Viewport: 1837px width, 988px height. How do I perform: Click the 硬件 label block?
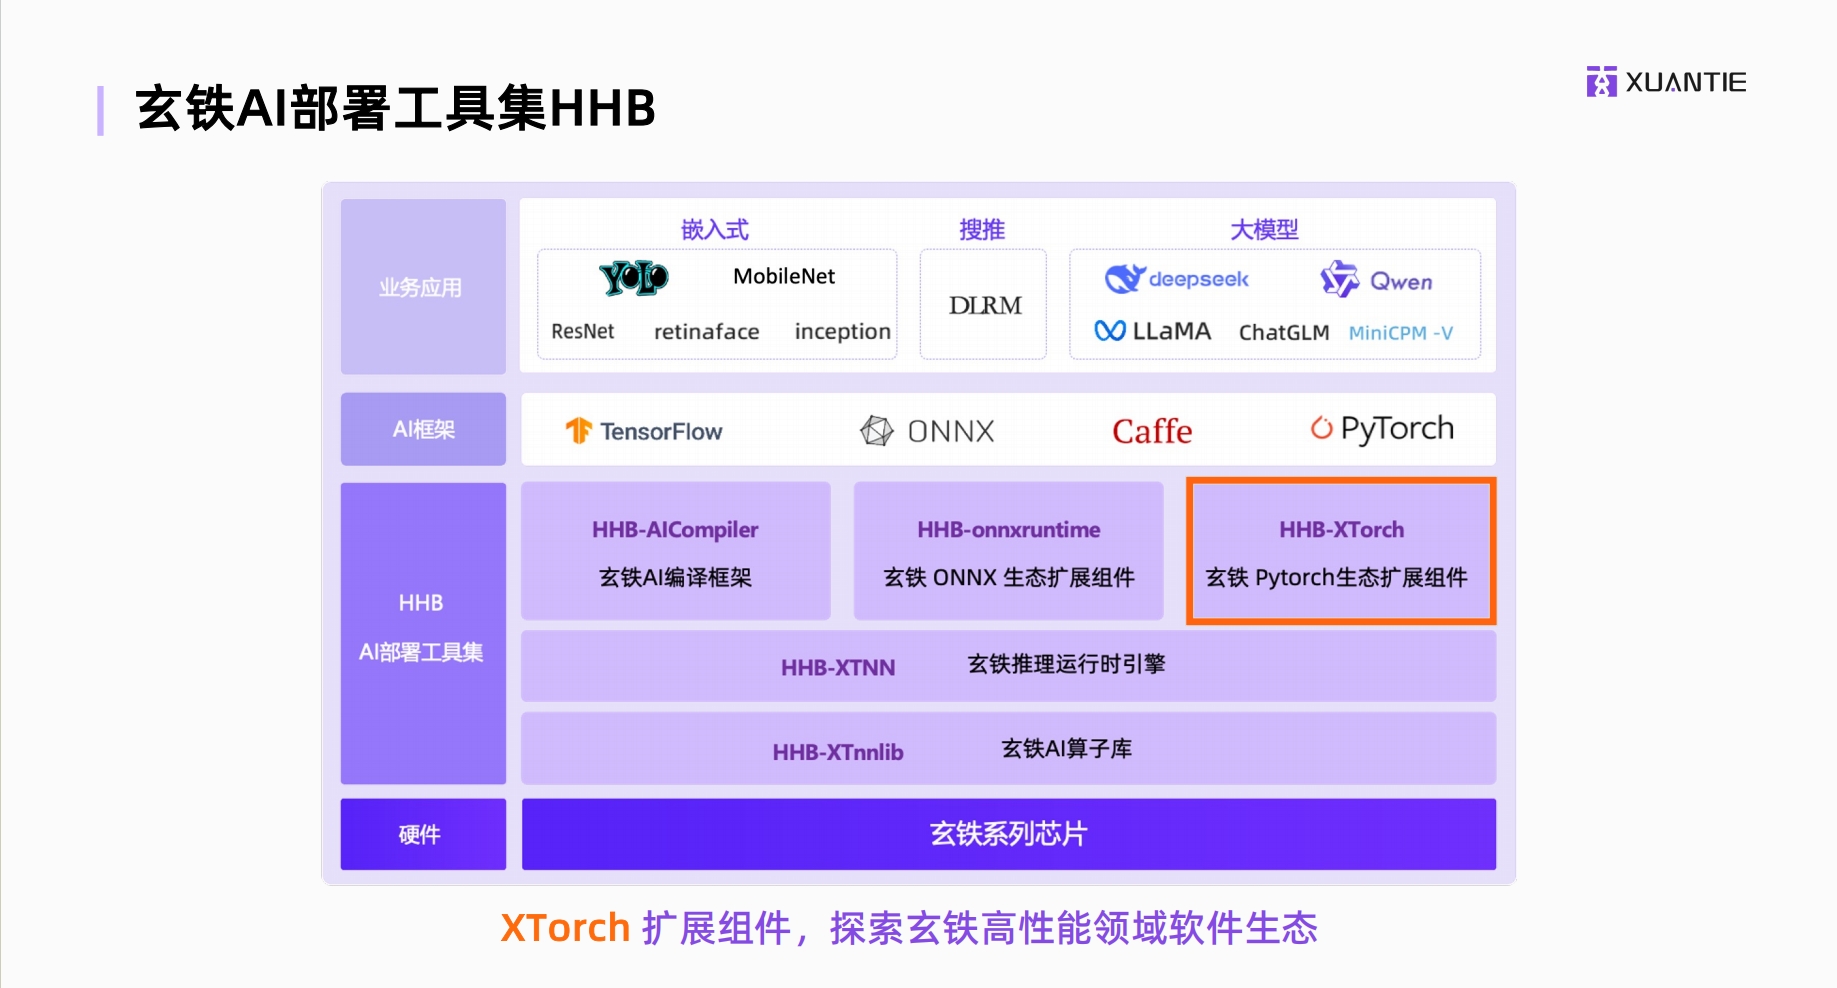423,834
